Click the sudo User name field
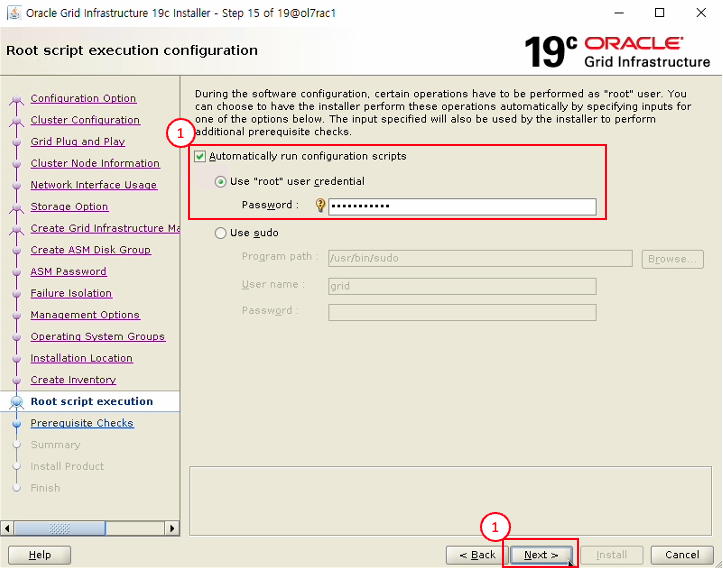 (x=462, y=286)
